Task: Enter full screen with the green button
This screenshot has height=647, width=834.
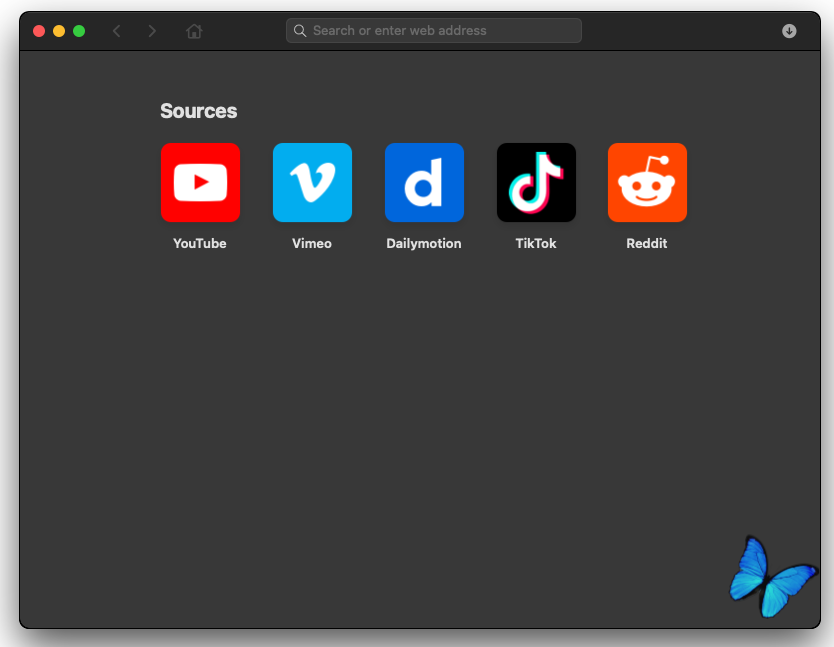Action: click(79, 31)
